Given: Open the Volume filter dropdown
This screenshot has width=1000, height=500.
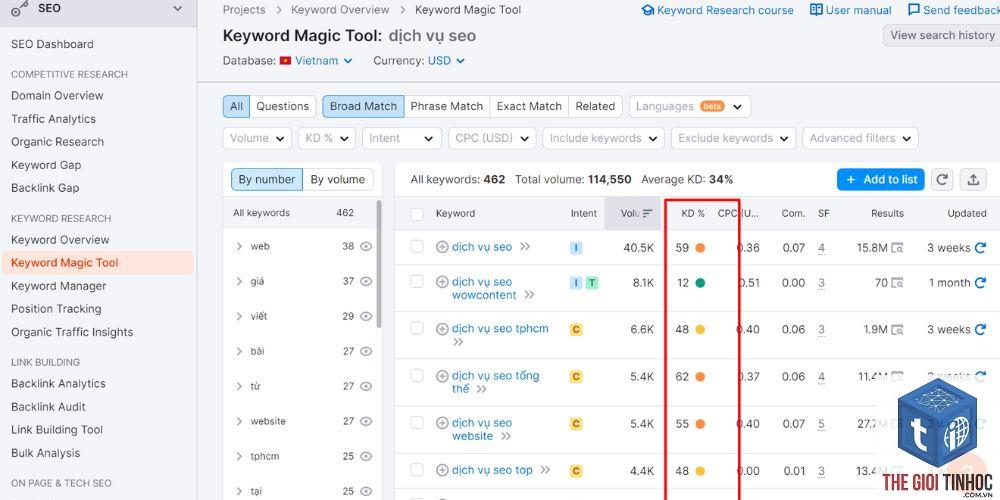Looking at the screenshot, I should pyautogui.click(x=257, y=138).
